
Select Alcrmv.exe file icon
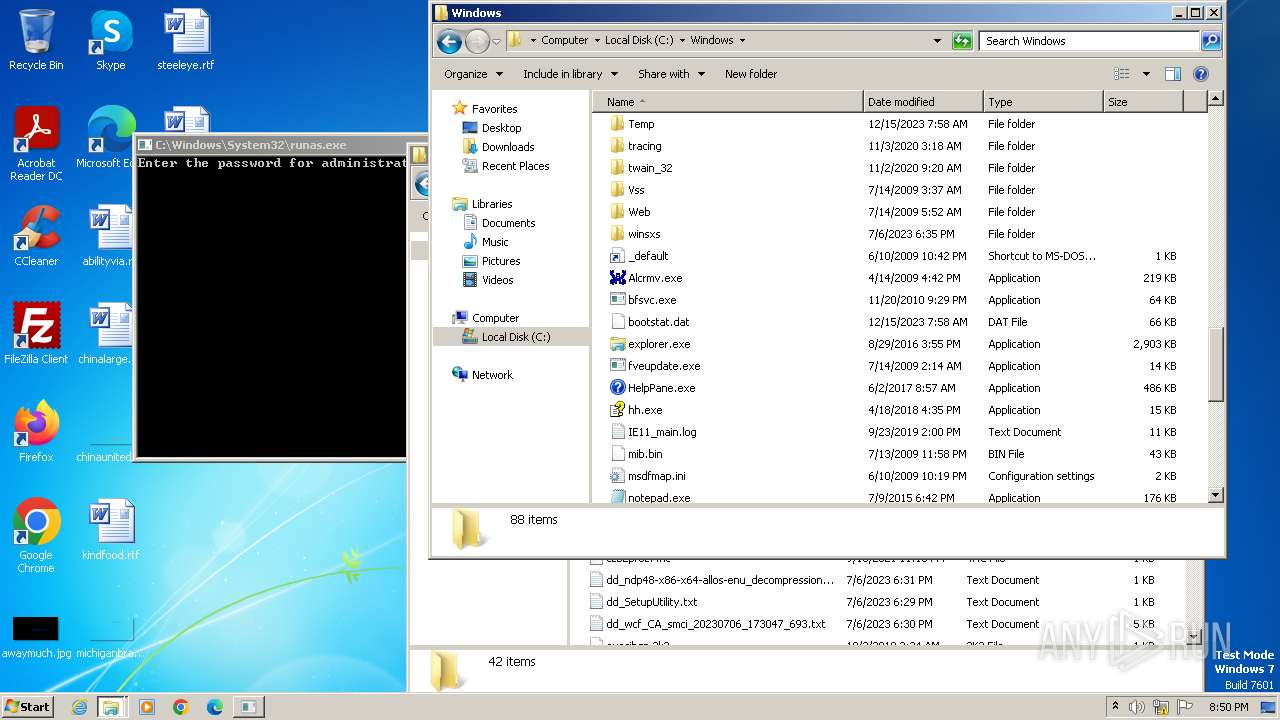click(618, 278)
